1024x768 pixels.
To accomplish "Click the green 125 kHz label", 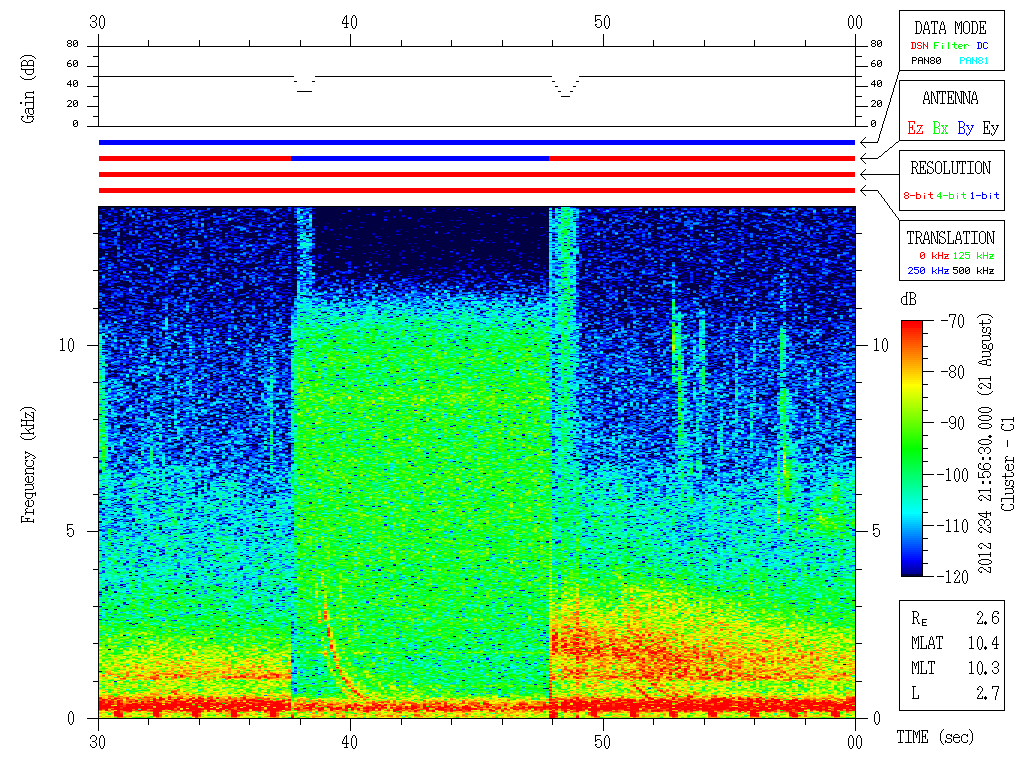I will [973, 255].
